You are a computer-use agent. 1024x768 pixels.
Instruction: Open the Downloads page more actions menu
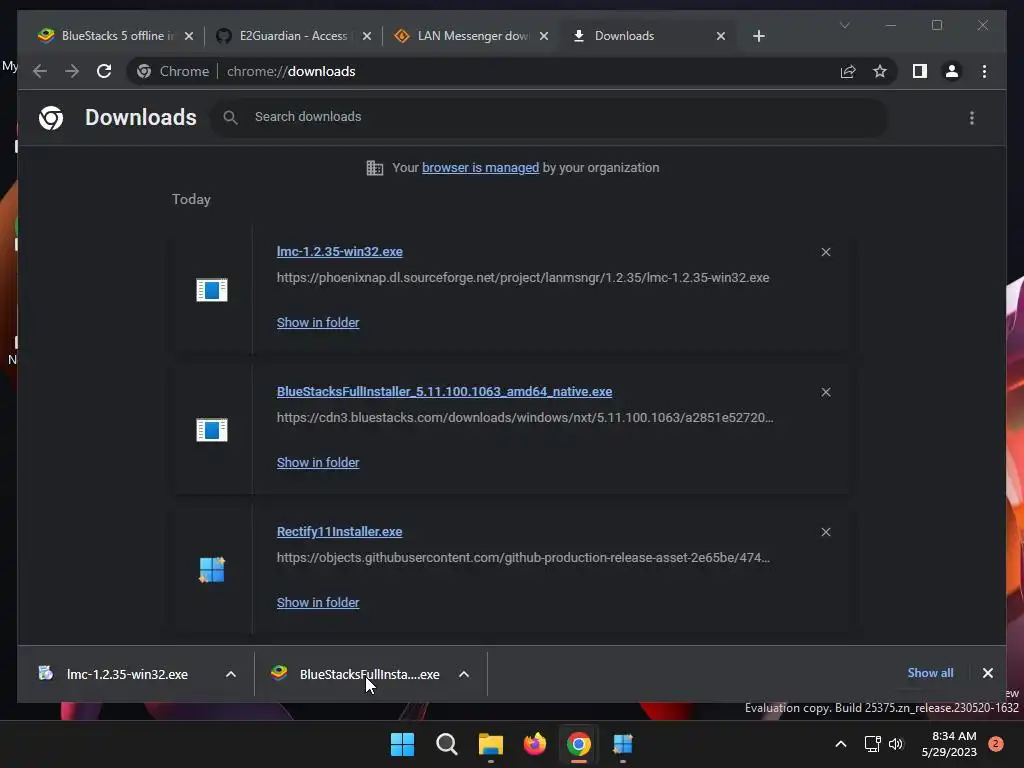(972, 118)
